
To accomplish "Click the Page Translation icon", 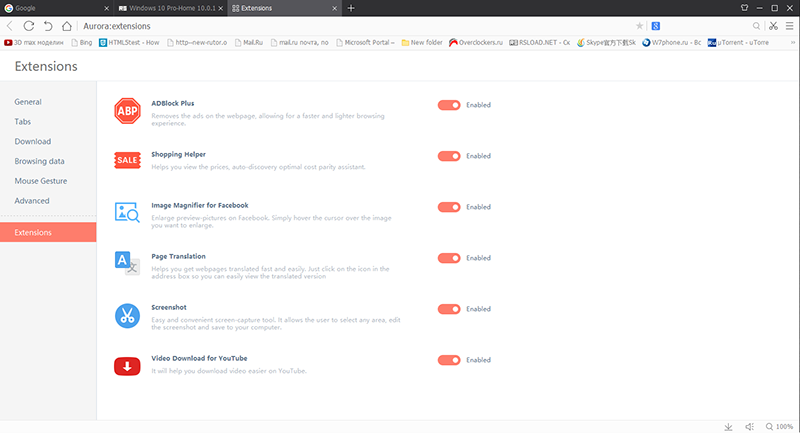I will click(x=127, y=263).
